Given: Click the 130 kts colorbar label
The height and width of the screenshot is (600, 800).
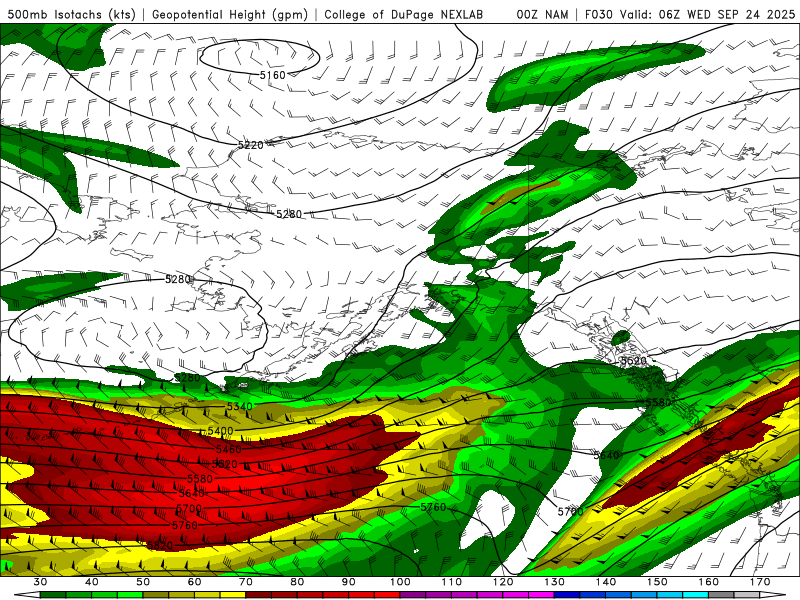Looking at the screenshot, I should [555, 582].
